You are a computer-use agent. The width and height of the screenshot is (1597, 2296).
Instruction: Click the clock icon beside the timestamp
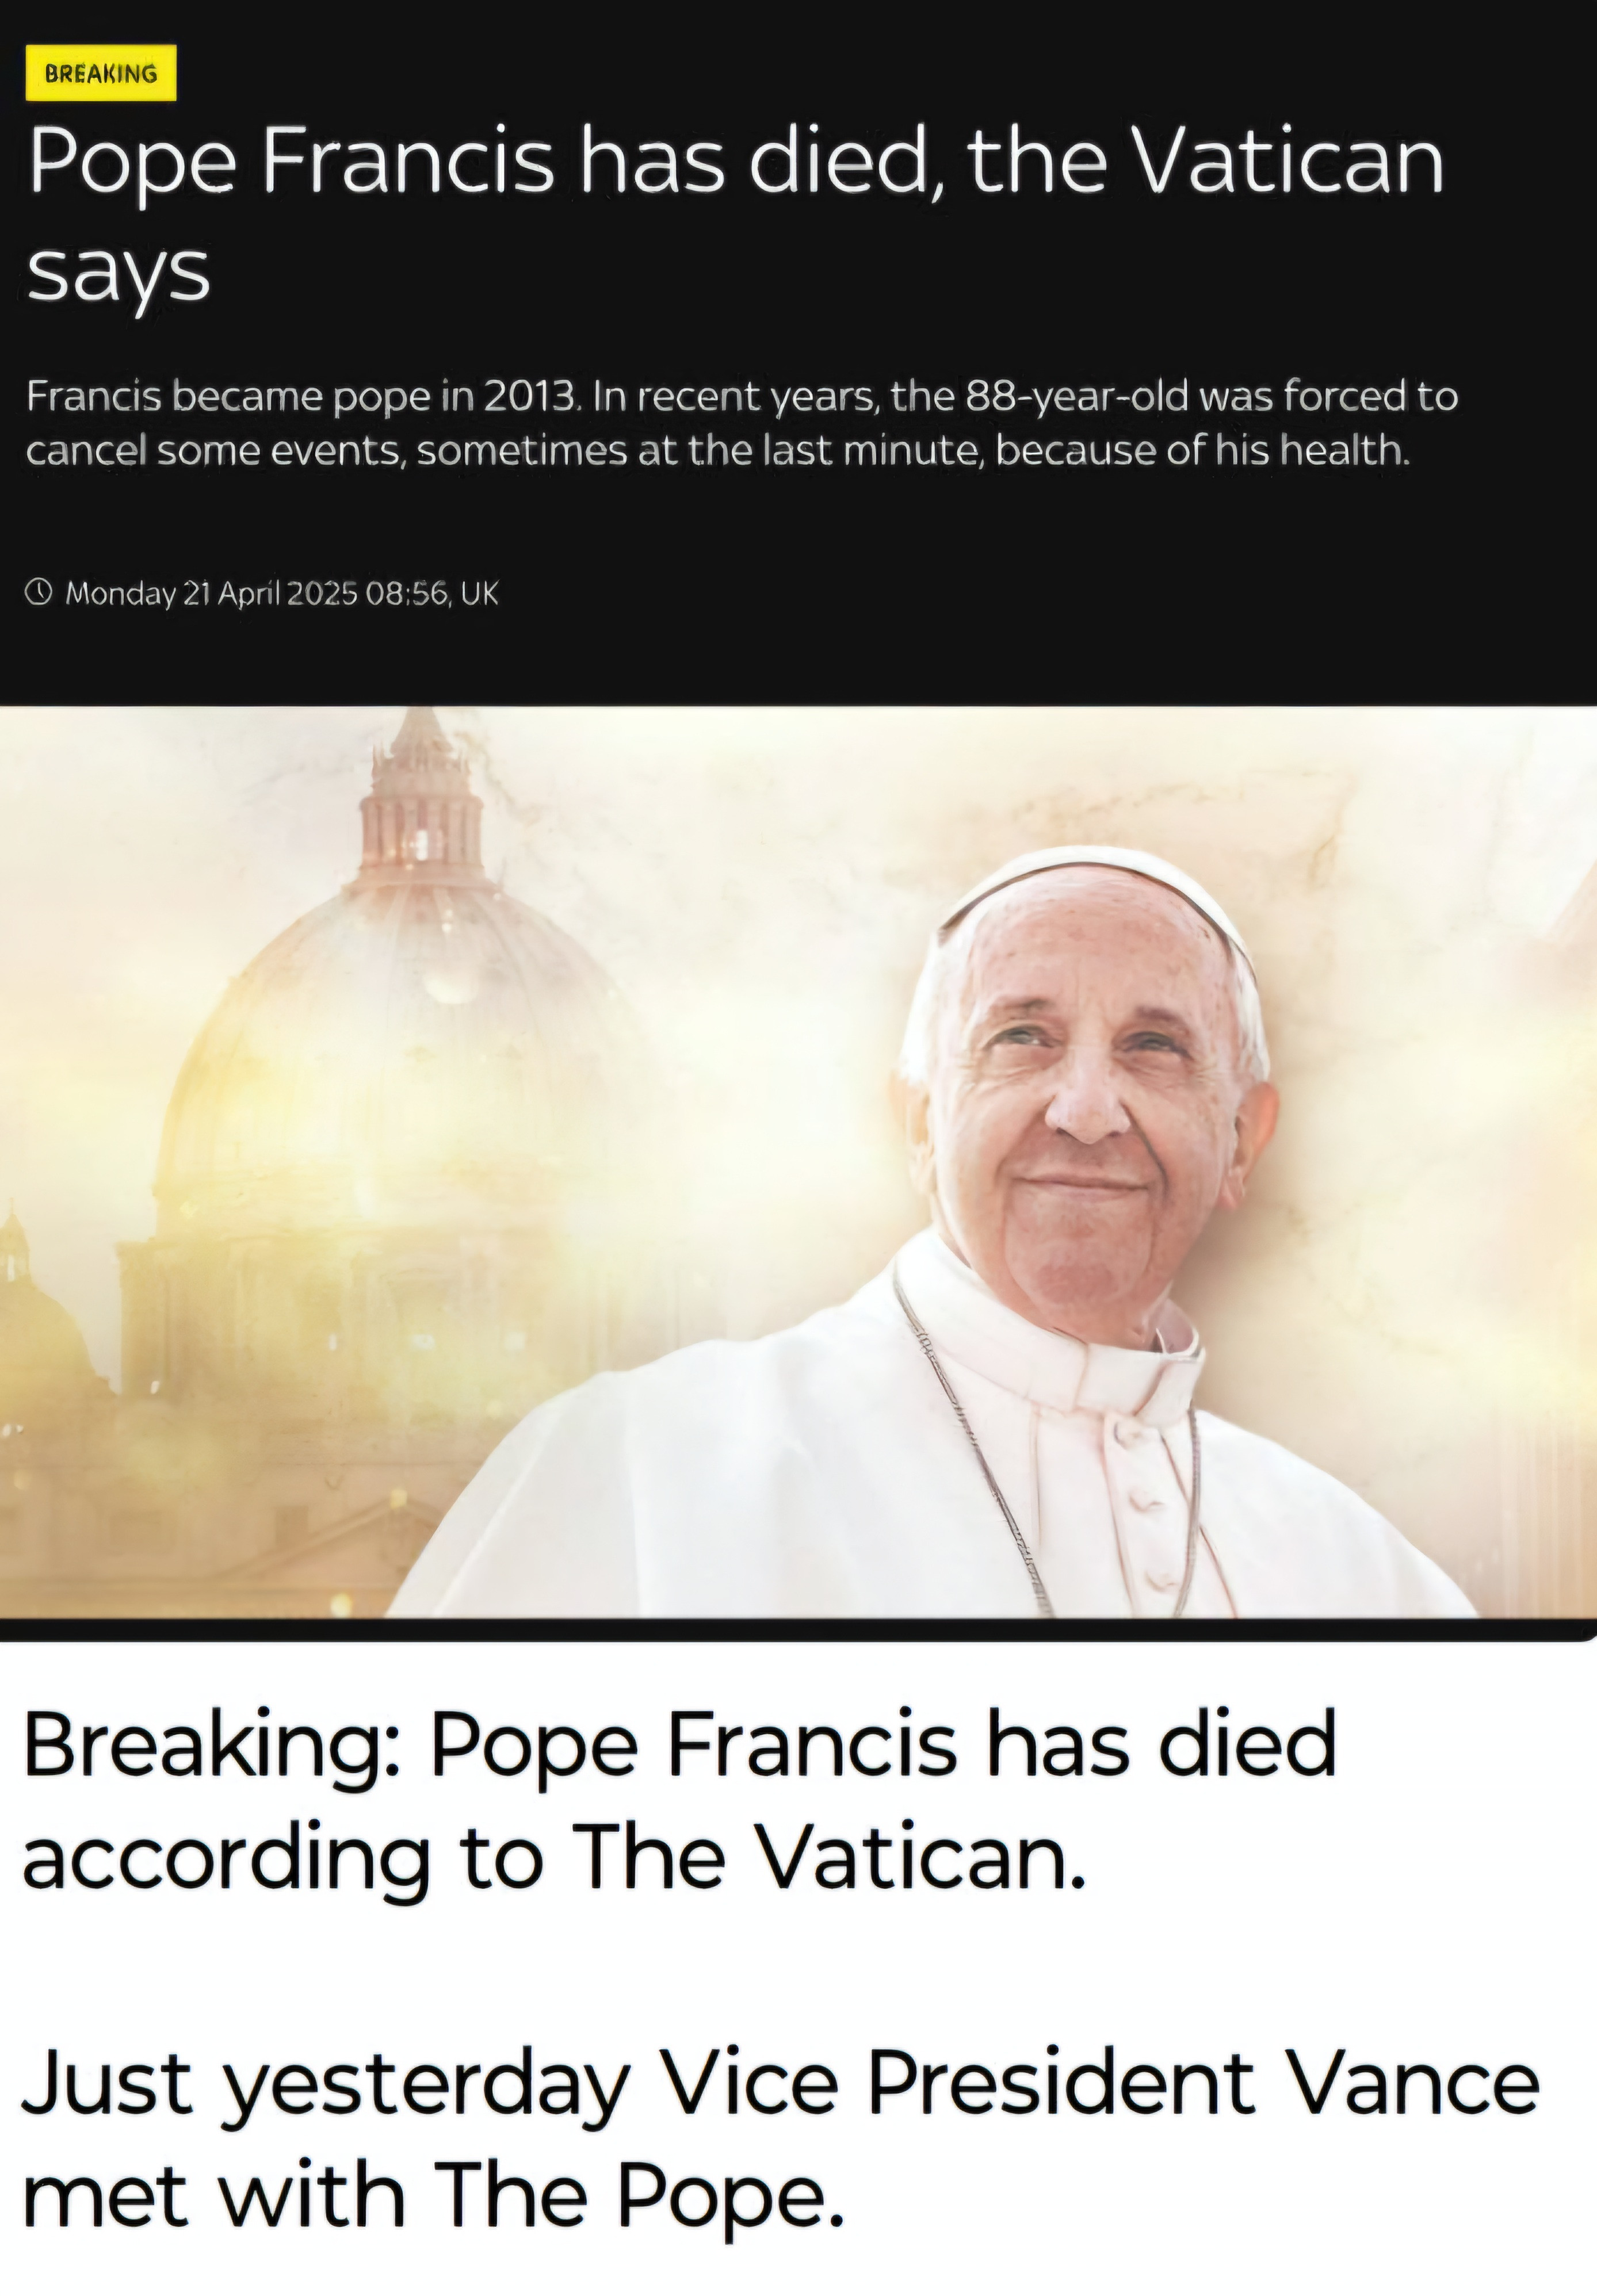click(38, 592)
